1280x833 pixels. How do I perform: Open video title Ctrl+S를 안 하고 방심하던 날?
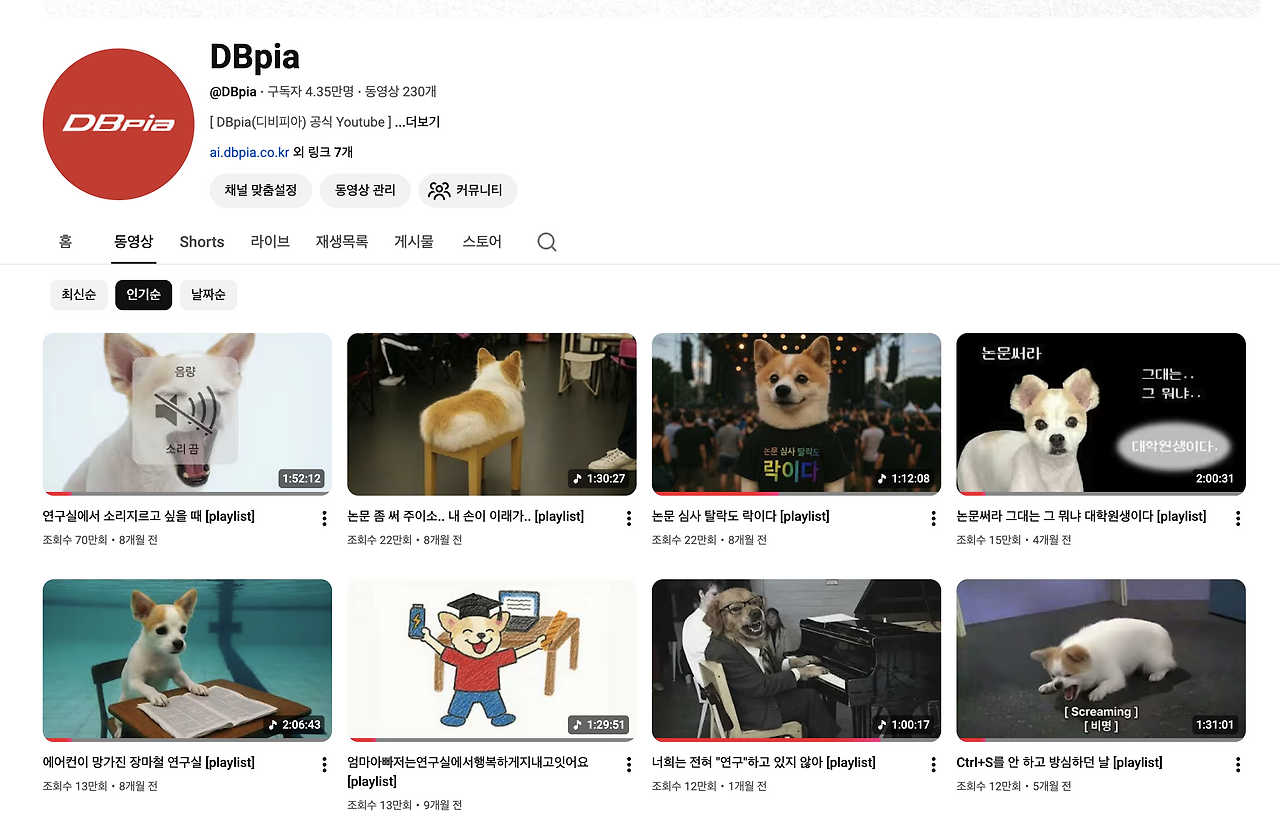1059,763
